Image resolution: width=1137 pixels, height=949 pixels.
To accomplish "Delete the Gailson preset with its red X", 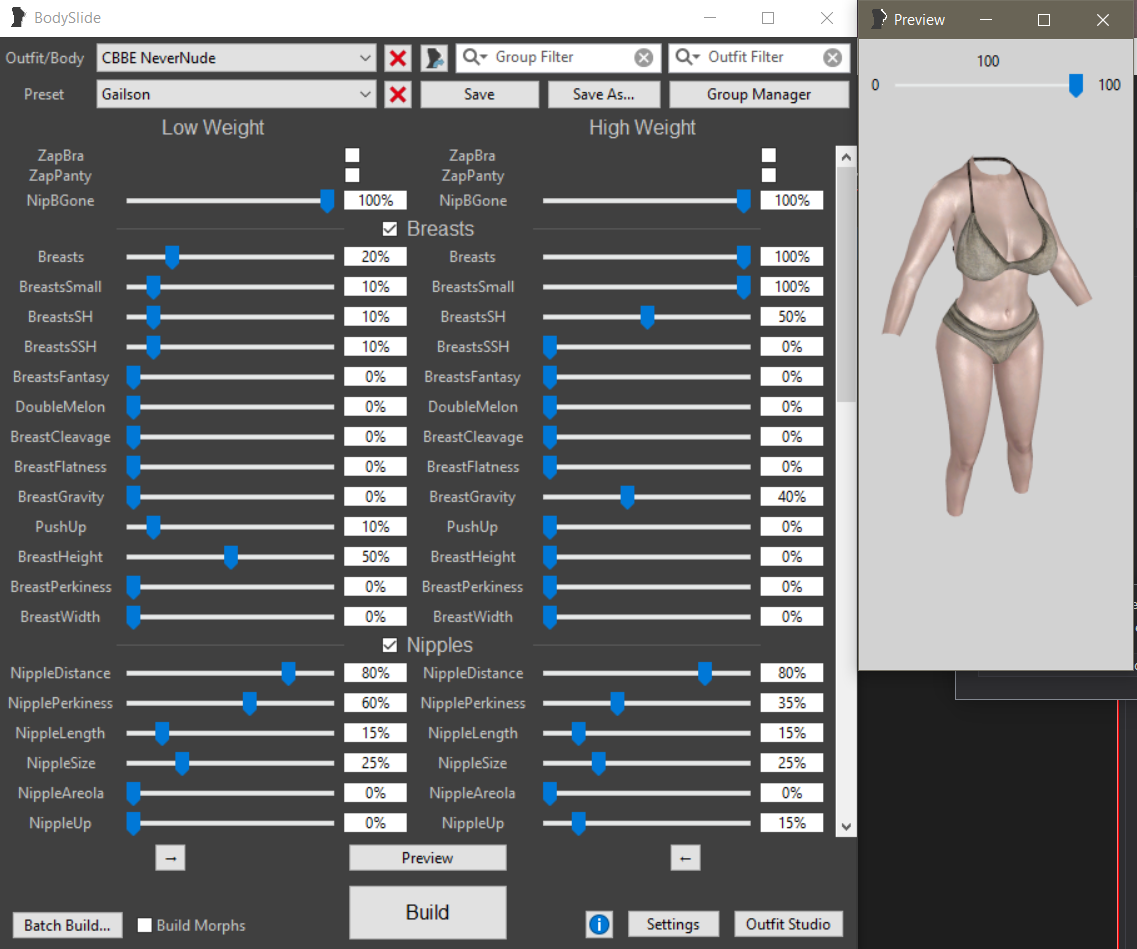I will coord(397,94).
